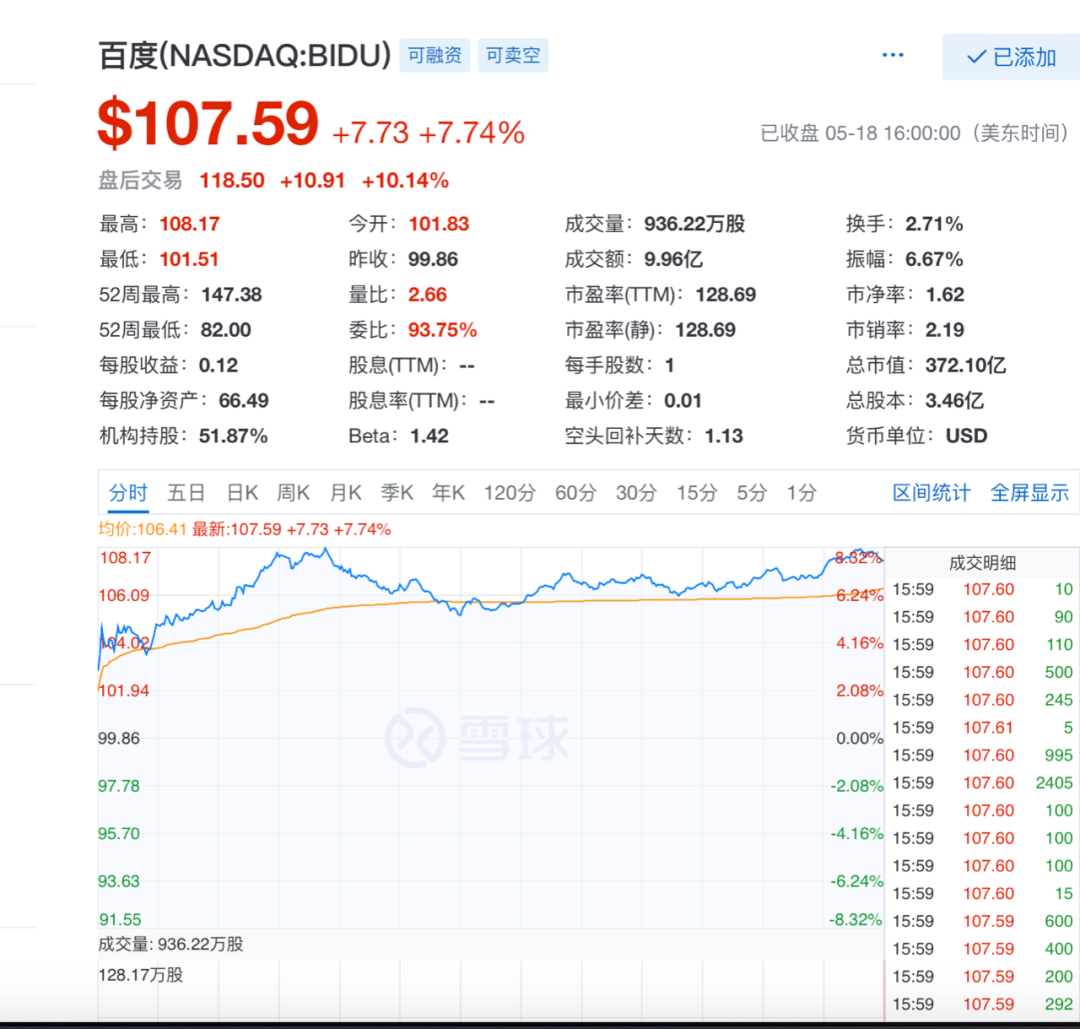This screenshot has width=1080, height=1029.
Task: Click the 52周最低 value 82.00
Action: point(226,330)
